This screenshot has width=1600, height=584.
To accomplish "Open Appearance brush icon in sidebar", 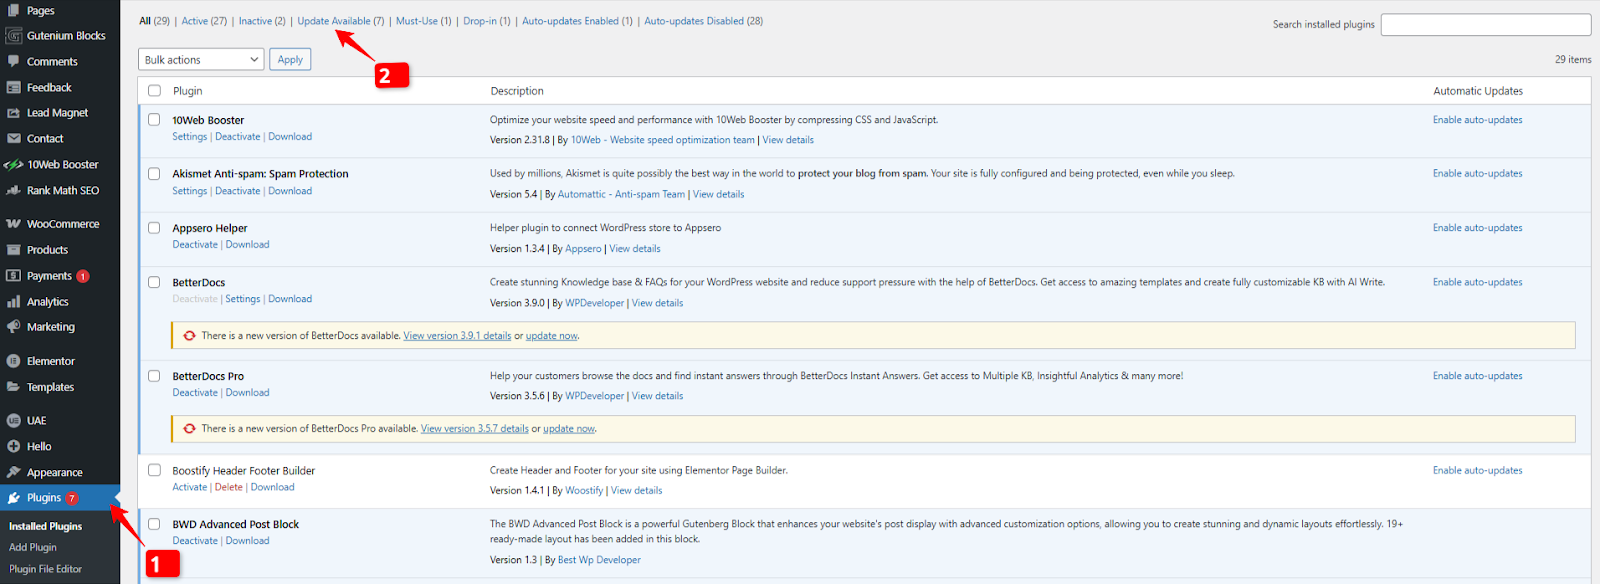I will point(14,472).
